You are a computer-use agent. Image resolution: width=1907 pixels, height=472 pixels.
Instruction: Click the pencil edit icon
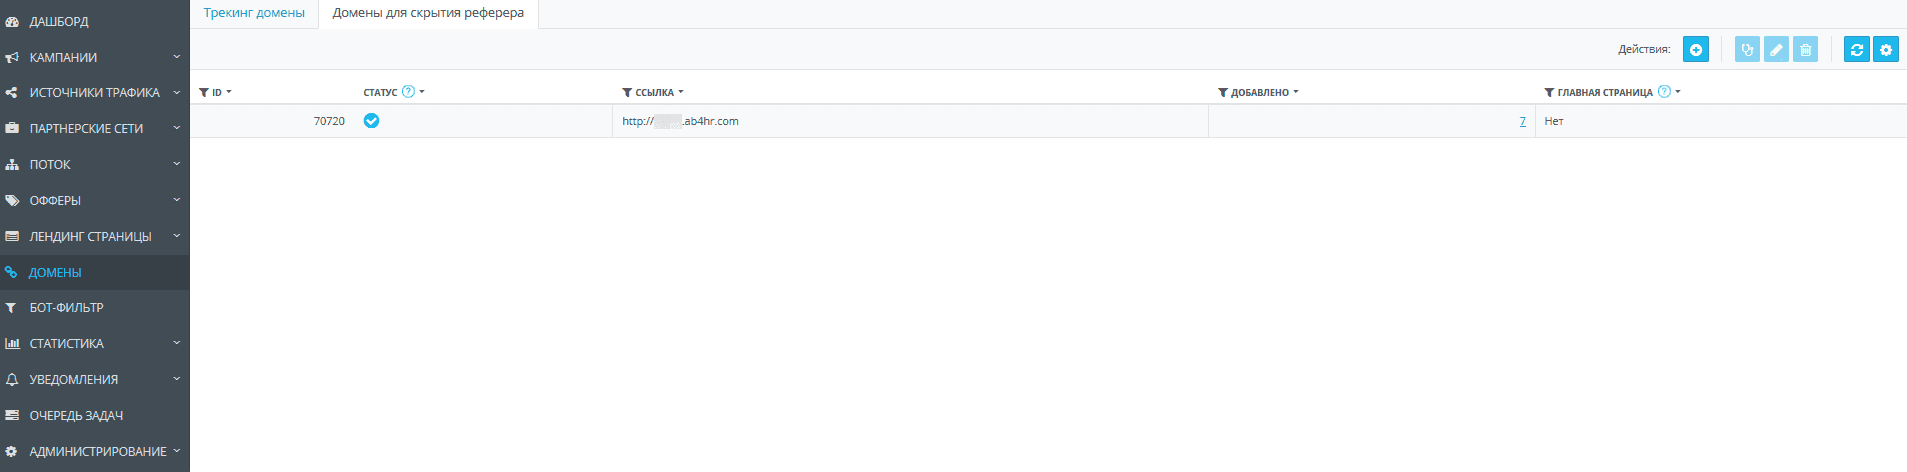pyautogui.click(x=1776, y=49)
